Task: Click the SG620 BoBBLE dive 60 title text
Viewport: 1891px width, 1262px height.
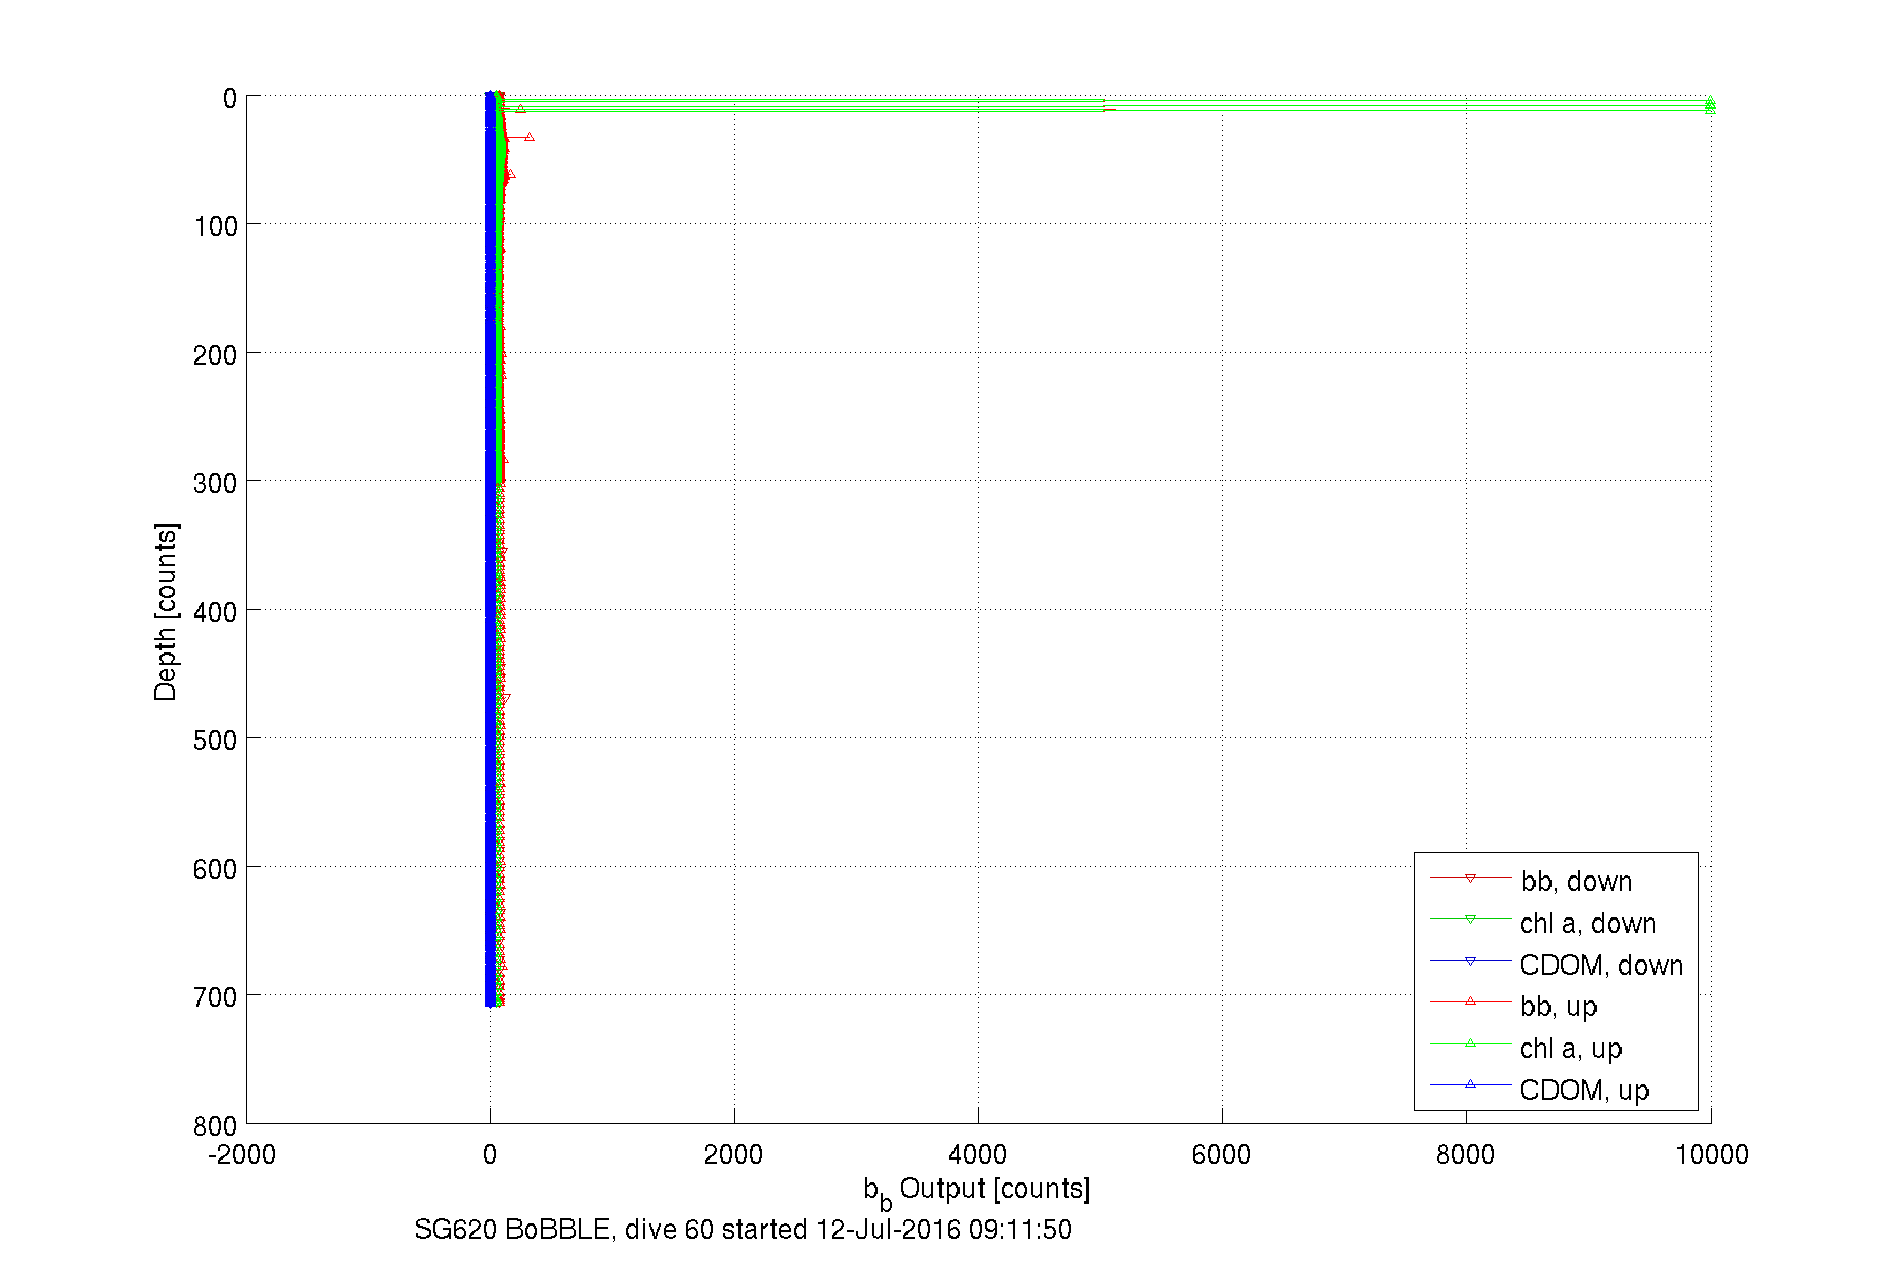Action: point(743,1229)
